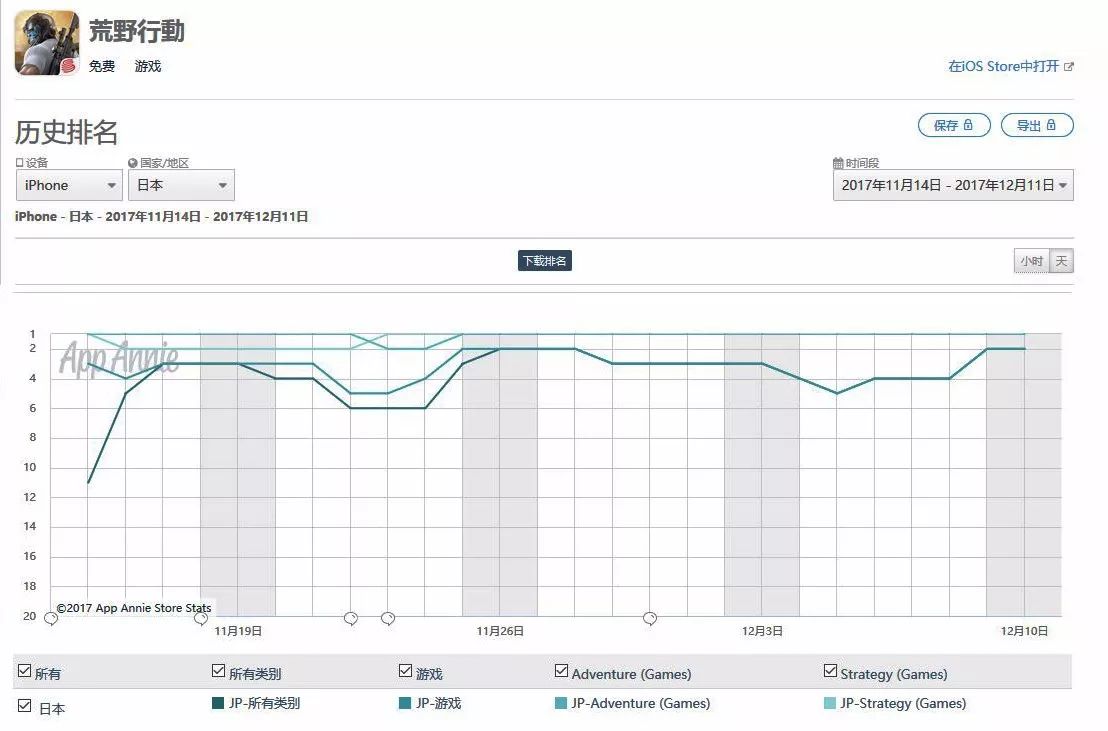
Task: Click the calendar icon next to 时间段
Action: coord(838,163)
